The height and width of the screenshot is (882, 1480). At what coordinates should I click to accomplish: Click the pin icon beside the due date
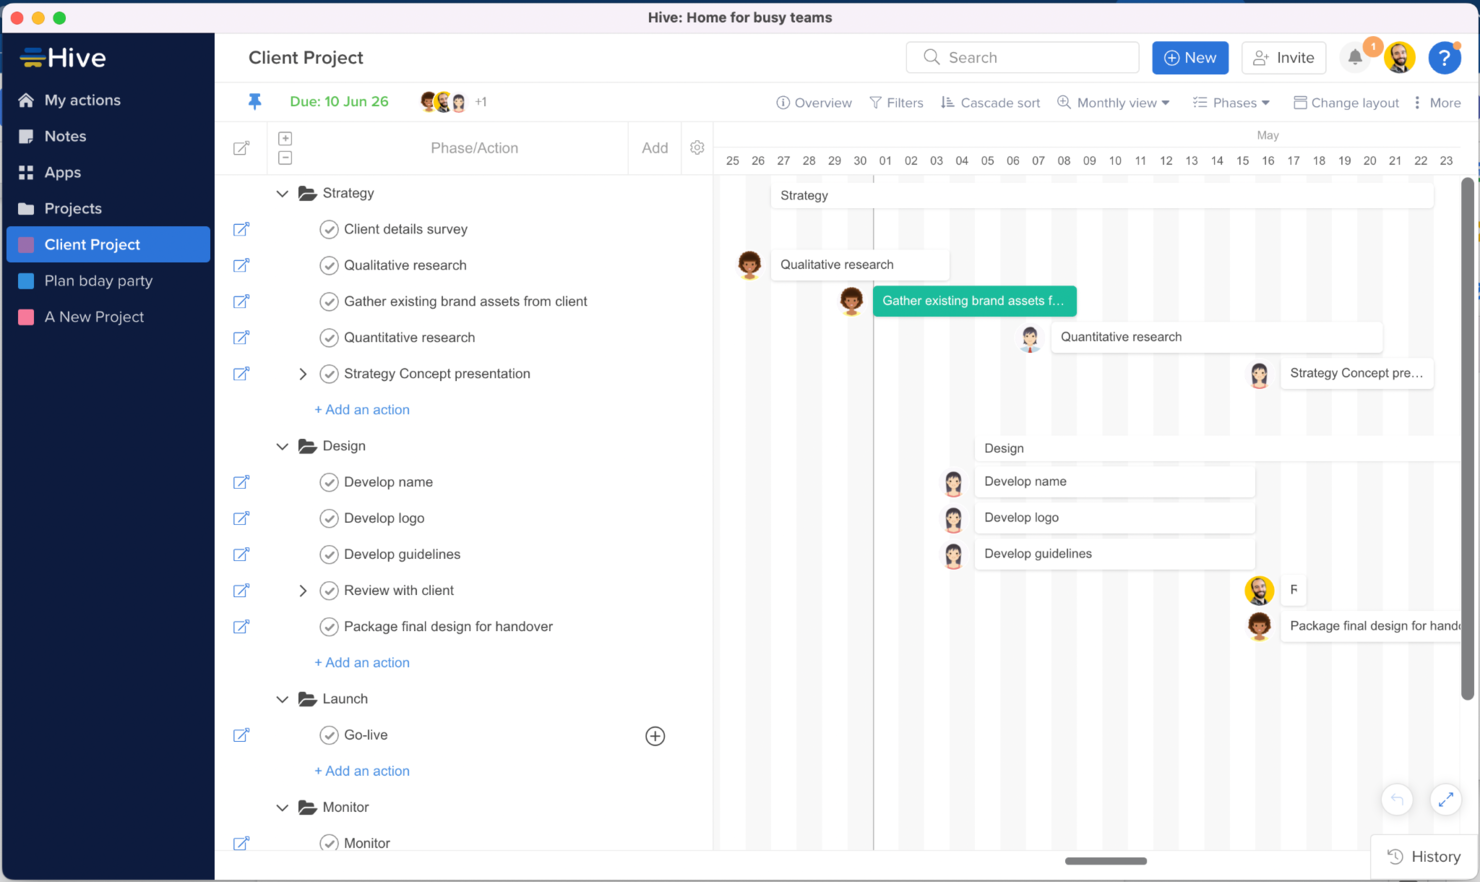coord(255,101)
